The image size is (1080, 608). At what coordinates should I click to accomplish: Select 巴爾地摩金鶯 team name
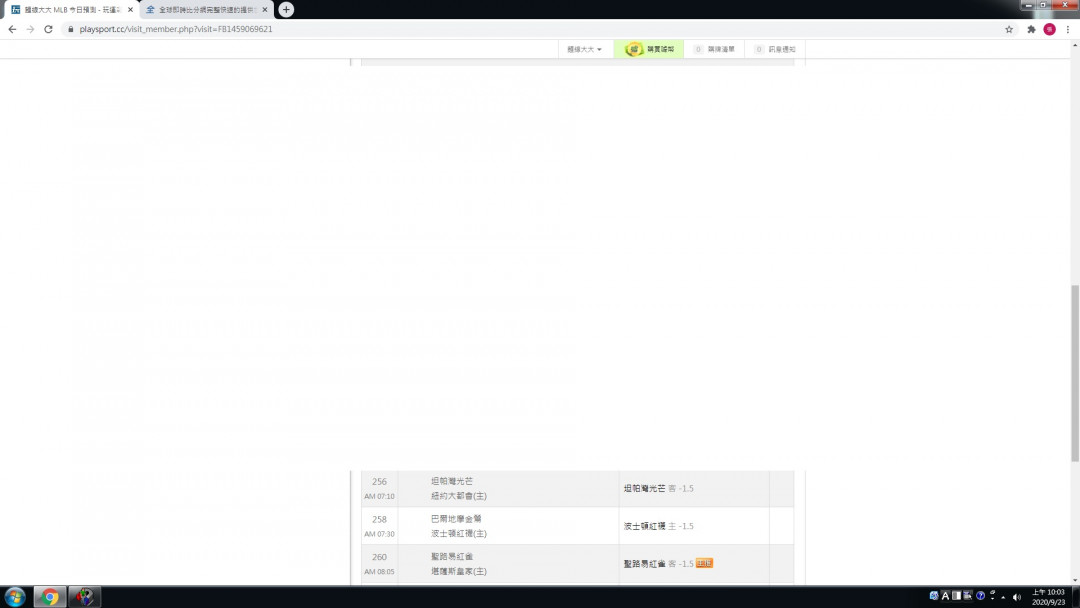tap(456, 518)
